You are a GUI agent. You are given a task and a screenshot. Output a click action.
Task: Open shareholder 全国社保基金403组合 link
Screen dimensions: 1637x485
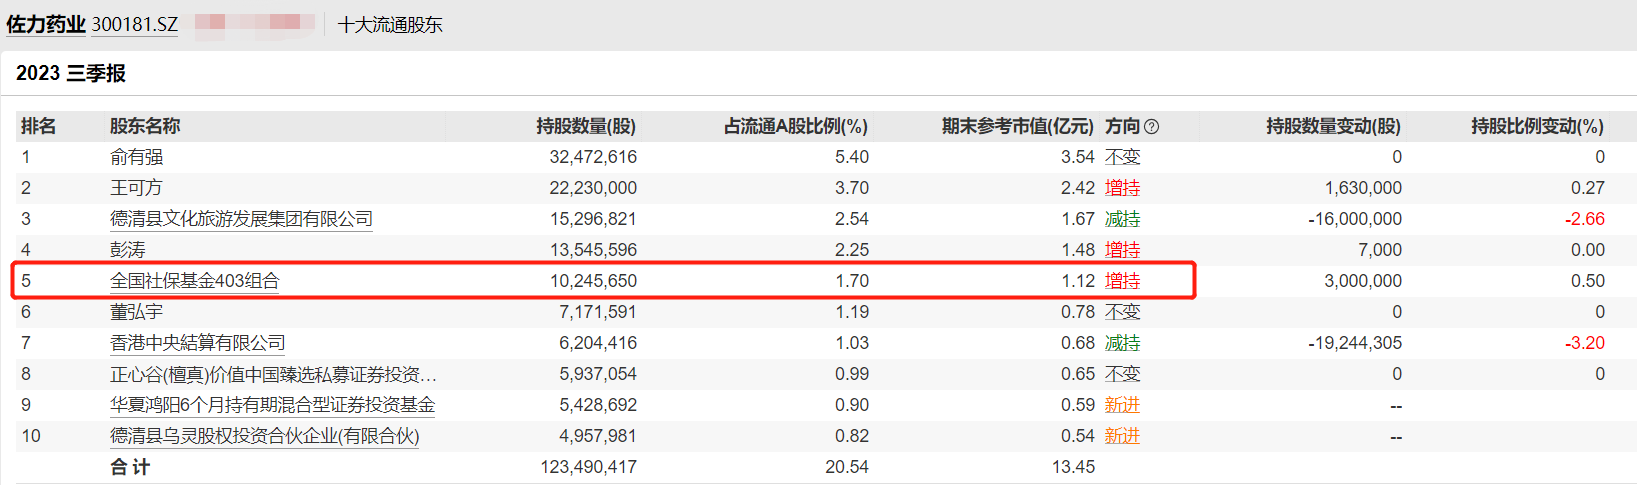tap(195, 281)
